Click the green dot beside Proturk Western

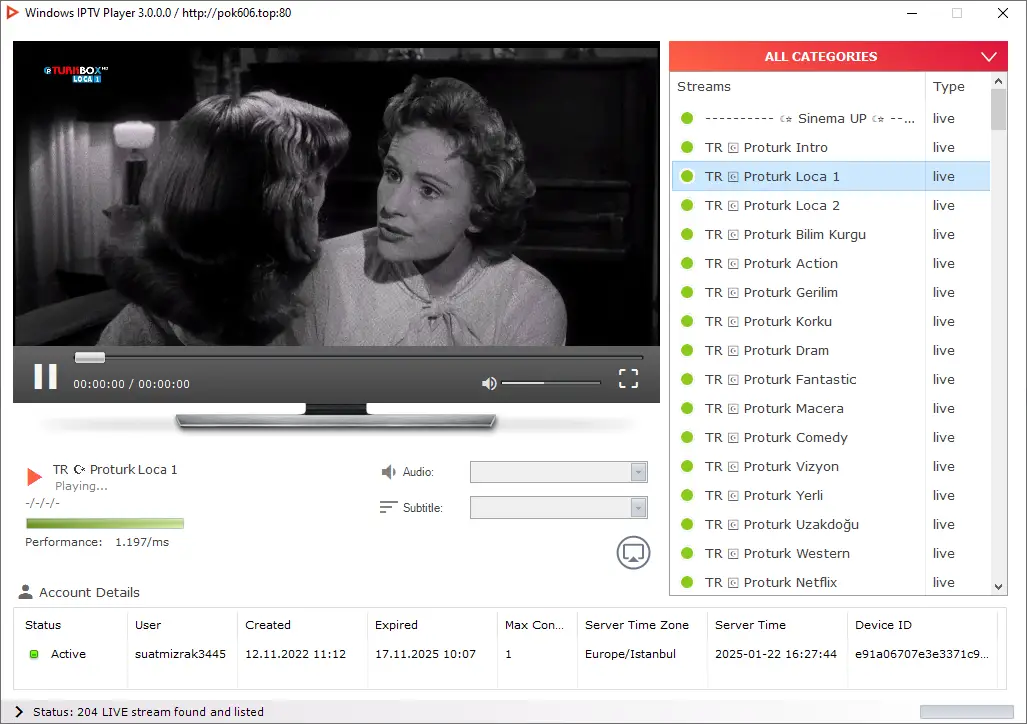pyautogui.click(x=687, y=553)
